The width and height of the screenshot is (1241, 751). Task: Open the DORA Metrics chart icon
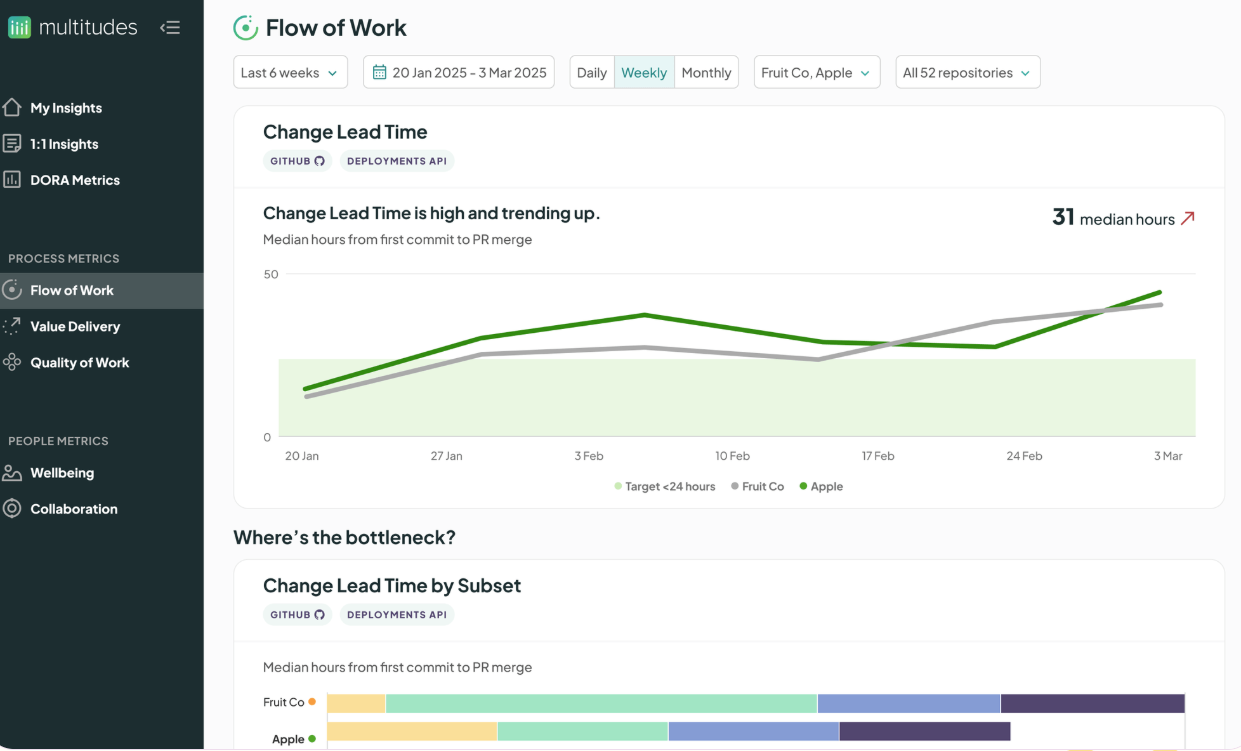(x=12, y=180)
